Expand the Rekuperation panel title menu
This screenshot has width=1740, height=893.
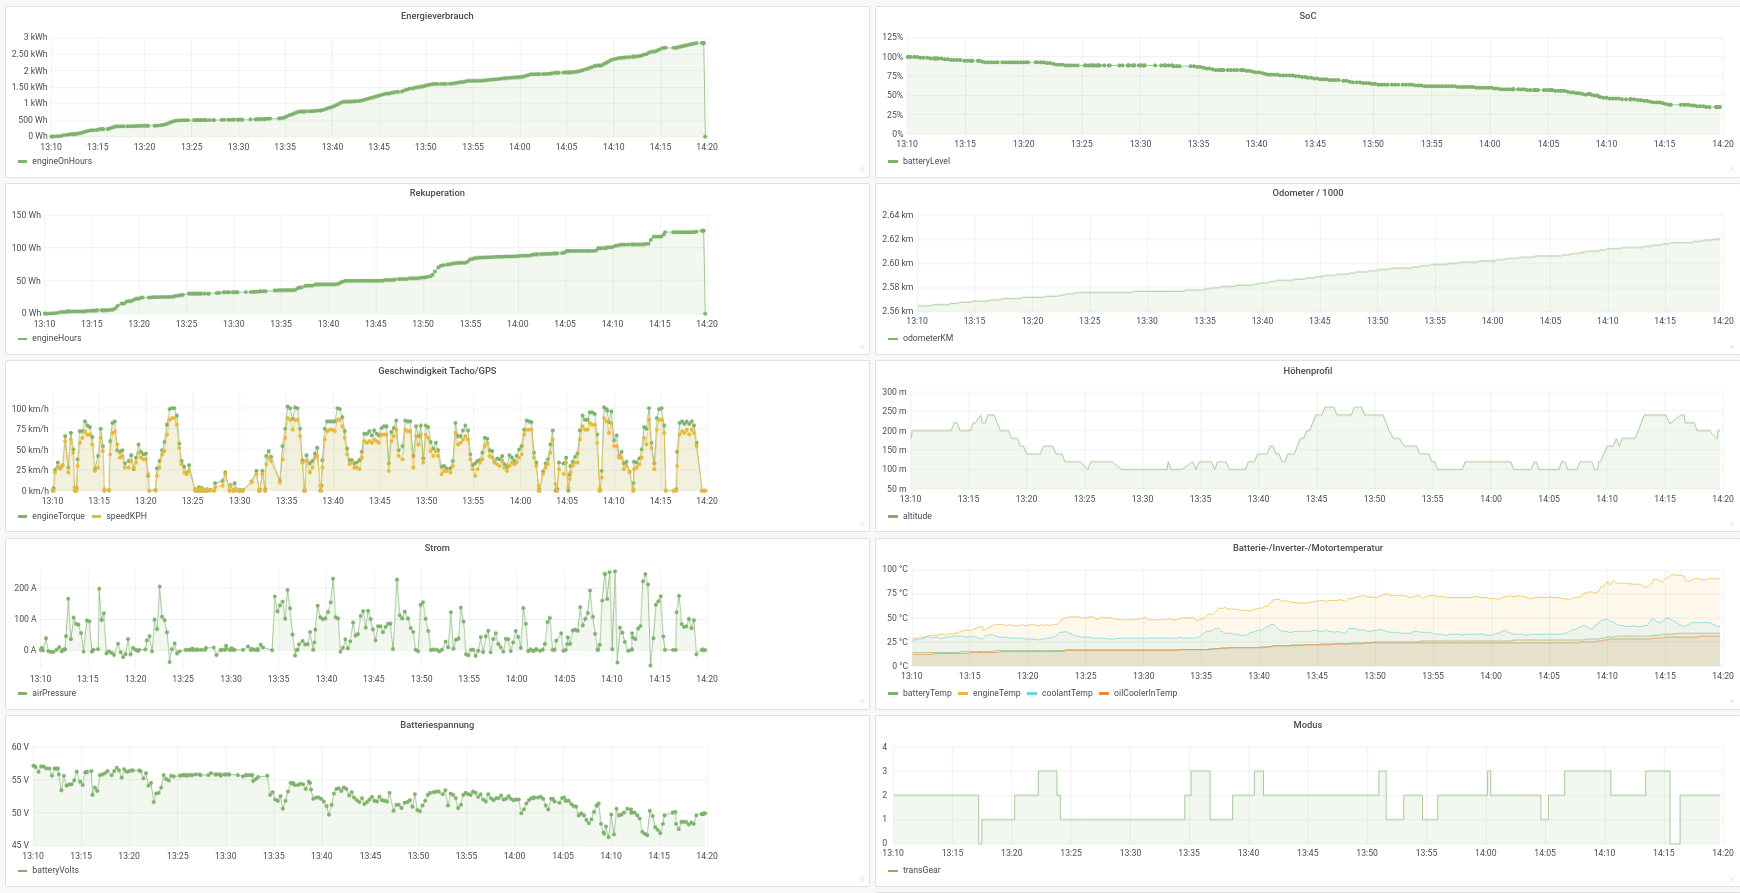click(x=437, y=193)
